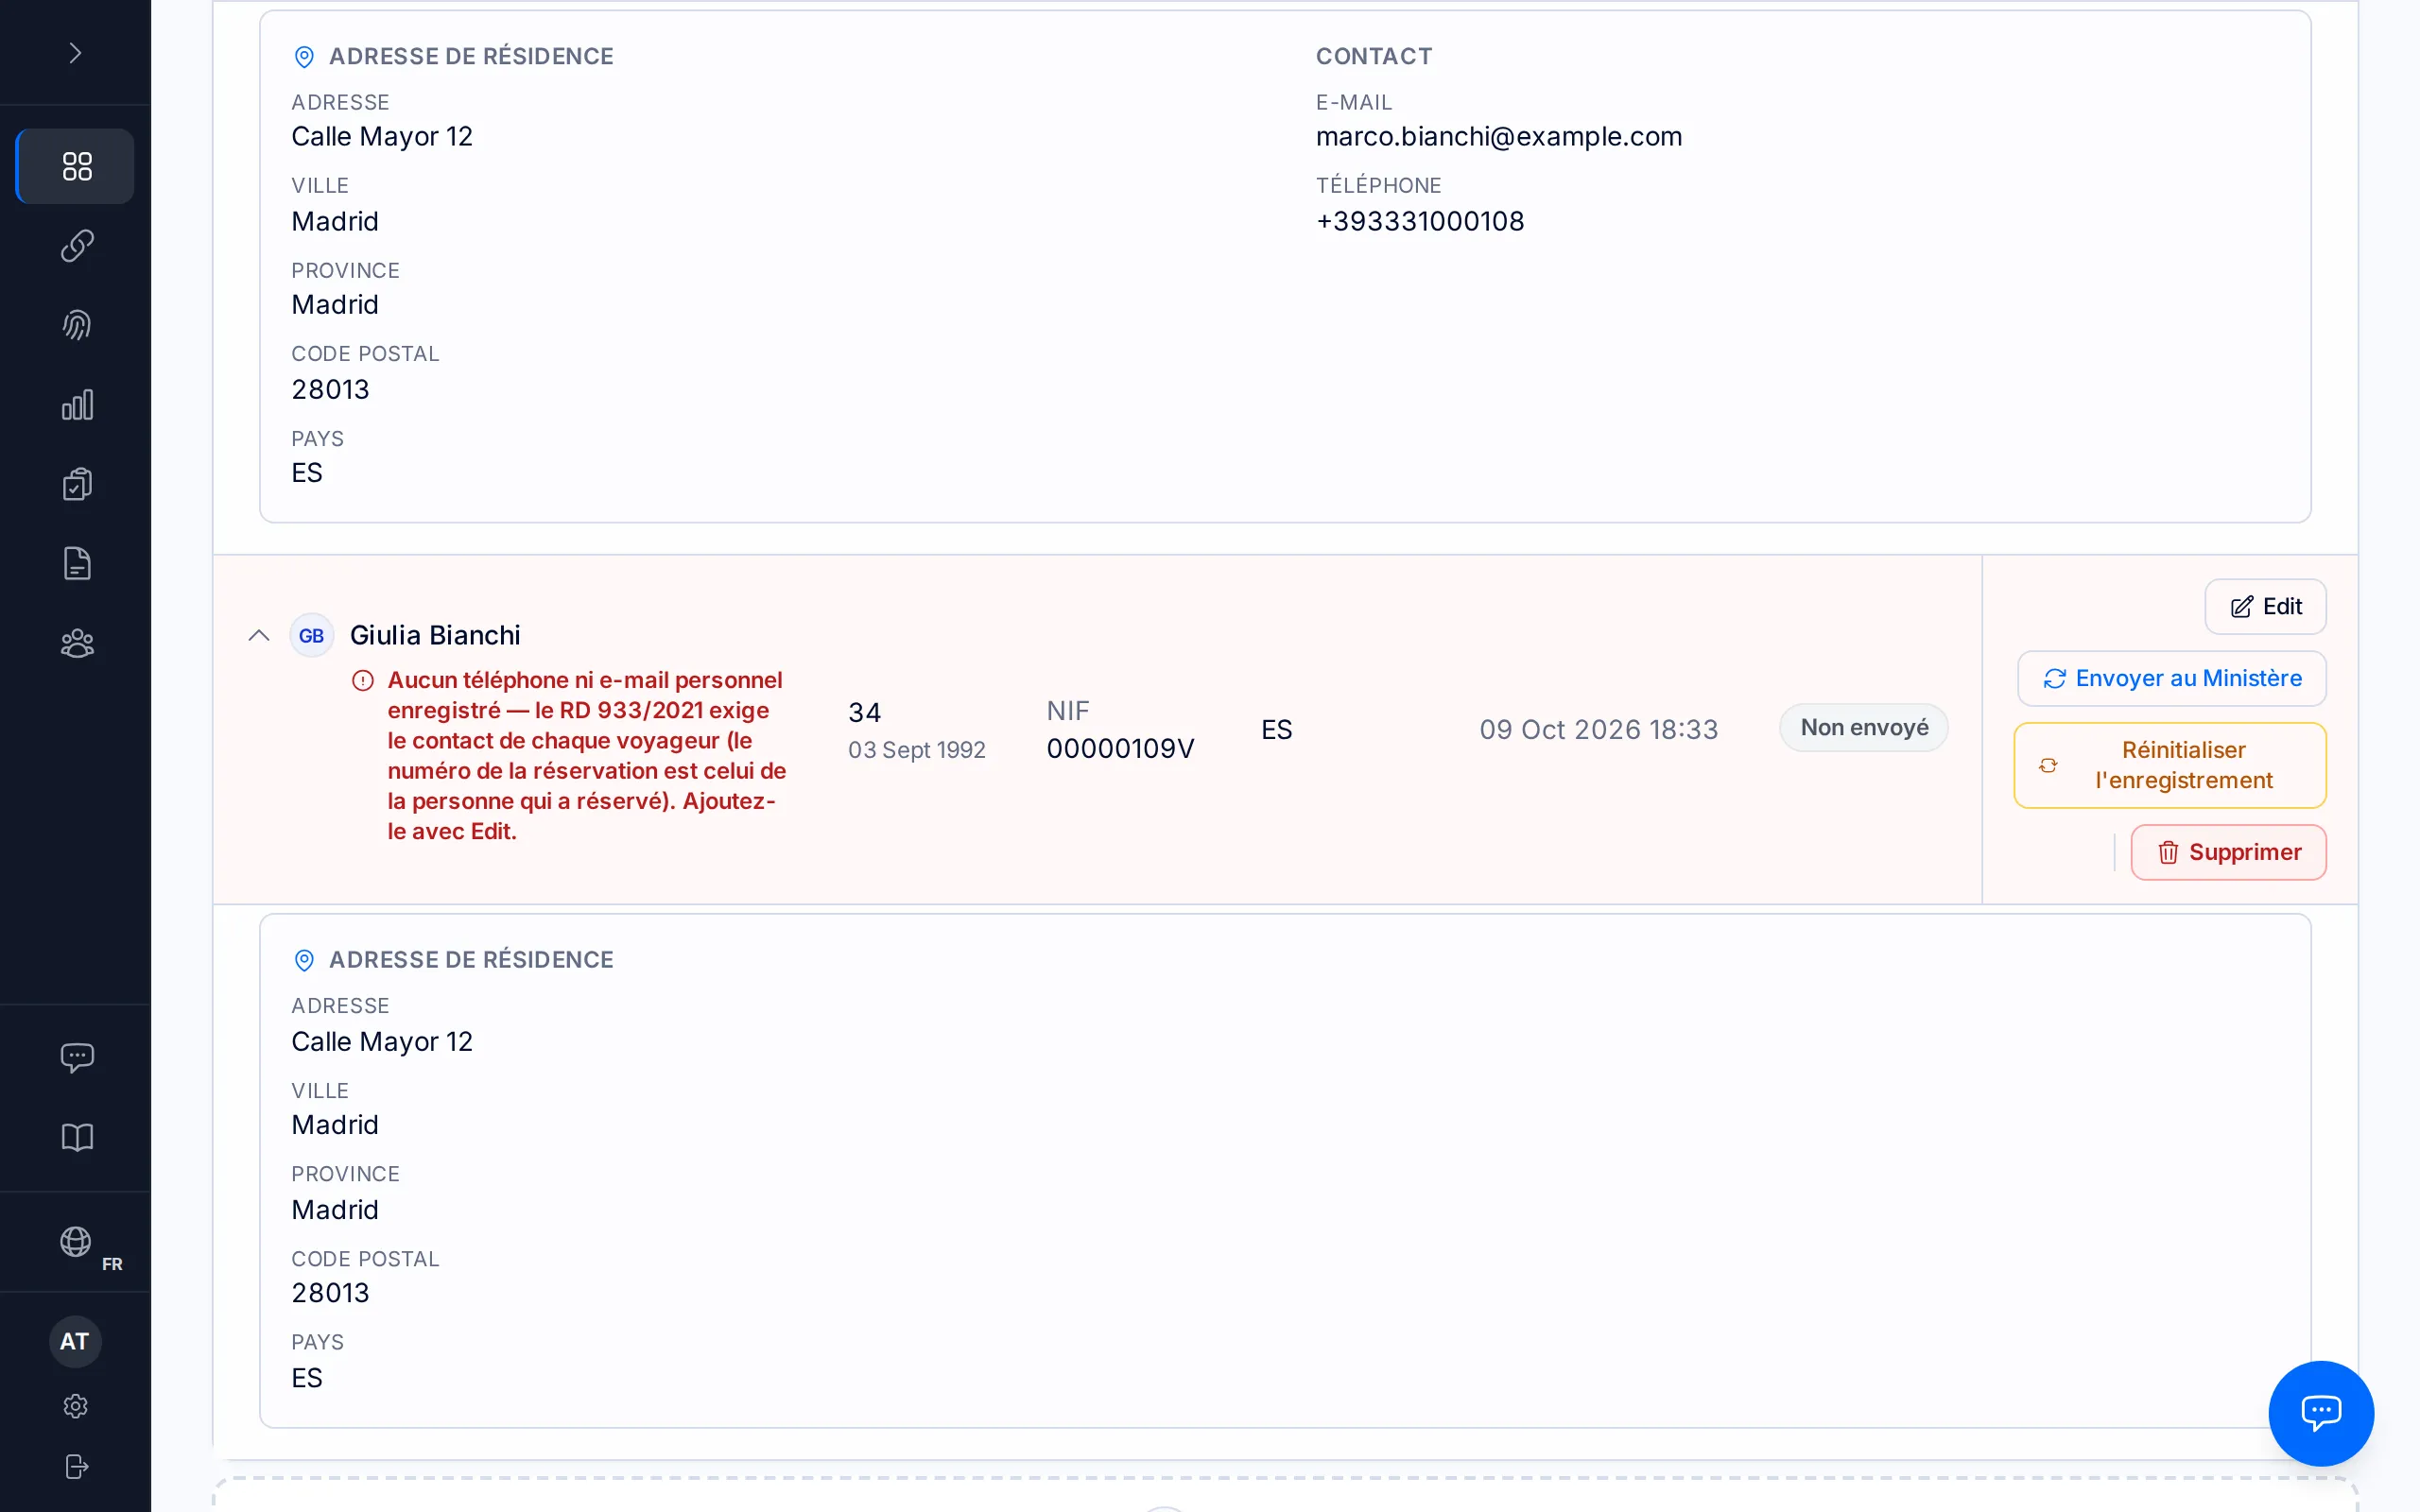
Task: Collapse the Giulia Bianchi guest row
Action: 259,635
